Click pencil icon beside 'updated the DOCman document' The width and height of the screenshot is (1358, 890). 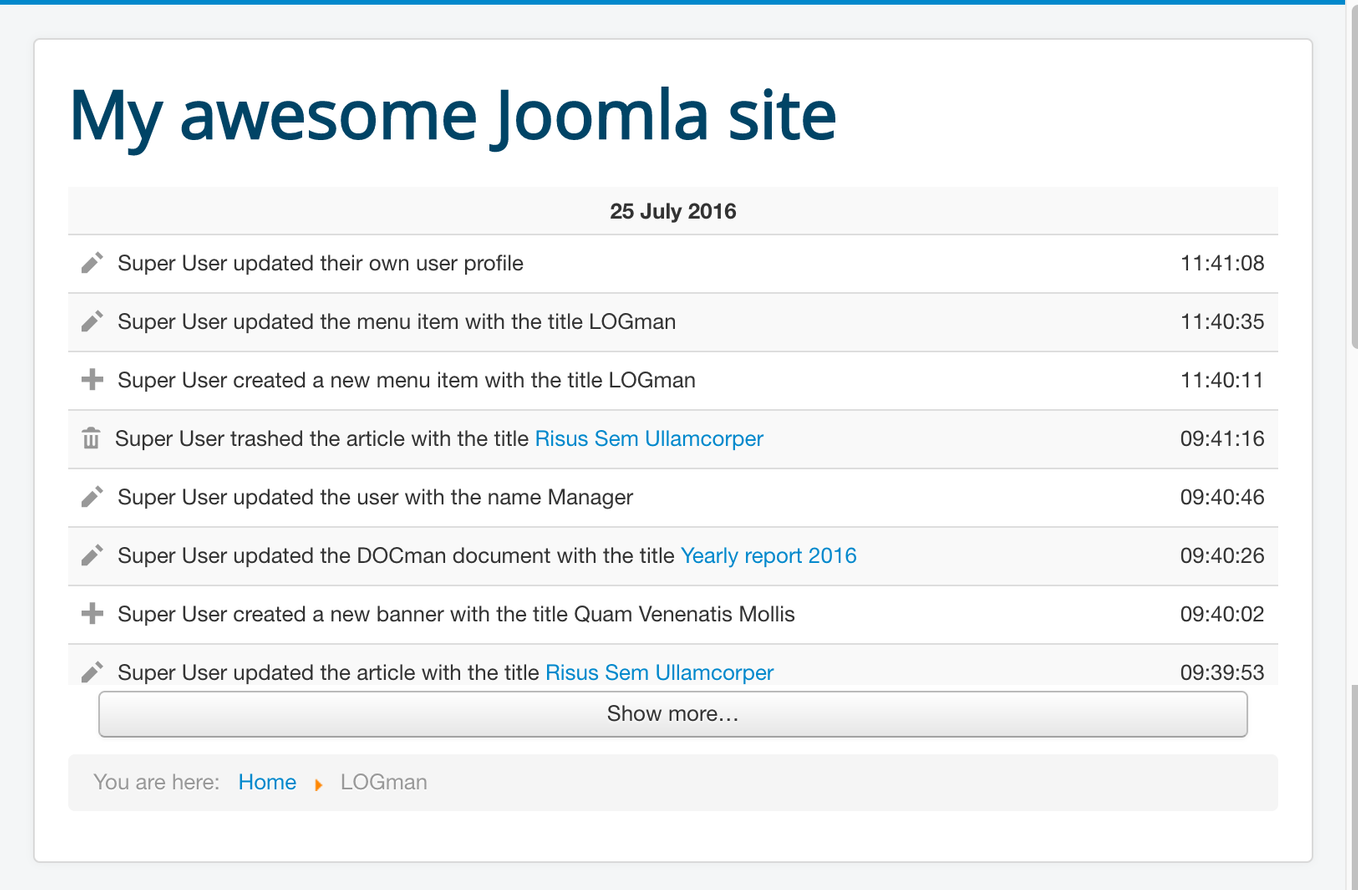tap(92, 555)
